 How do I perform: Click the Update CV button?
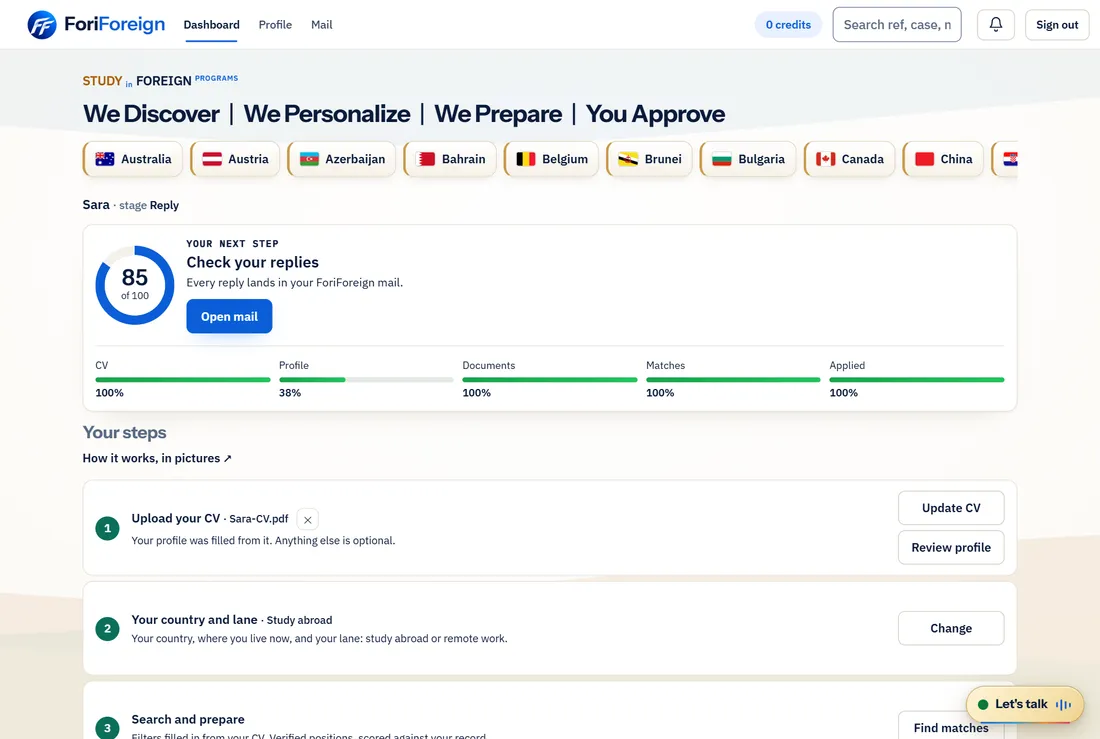coord(951,508)
